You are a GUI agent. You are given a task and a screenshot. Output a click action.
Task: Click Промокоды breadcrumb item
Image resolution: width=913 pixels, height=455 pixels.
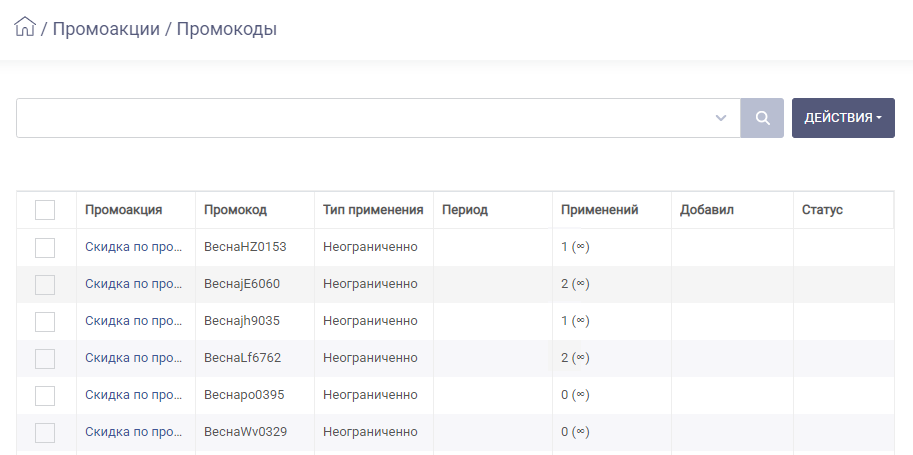pos(227,29)
